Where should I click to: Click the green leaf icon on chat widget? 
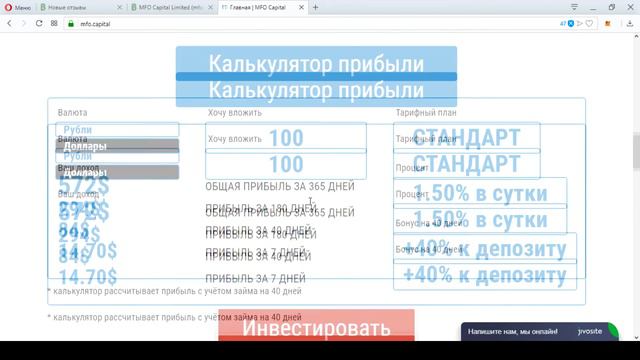[x=613, y=330]
